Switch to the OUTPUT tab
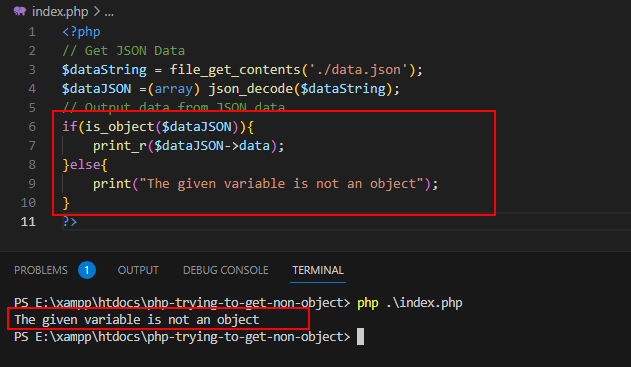 coord(138,270)
